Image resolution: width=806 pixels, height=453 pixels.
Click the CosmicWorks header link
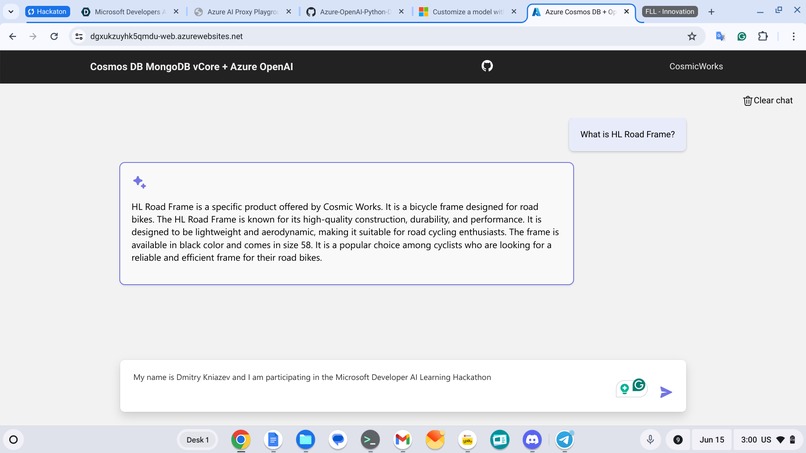[696, 66]
